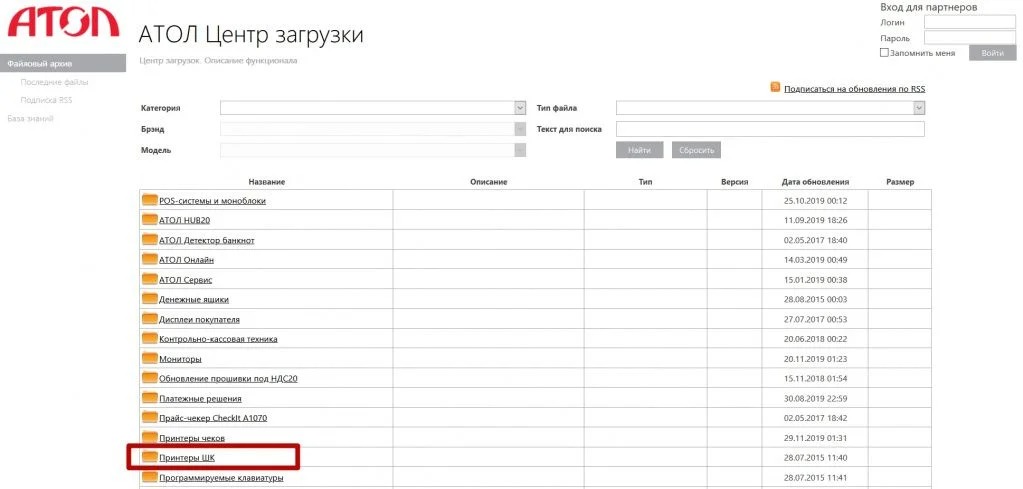This screenshot has width=1023, height=489.
Task: Open База знаний sidebar item
Action: coord(30,119)
